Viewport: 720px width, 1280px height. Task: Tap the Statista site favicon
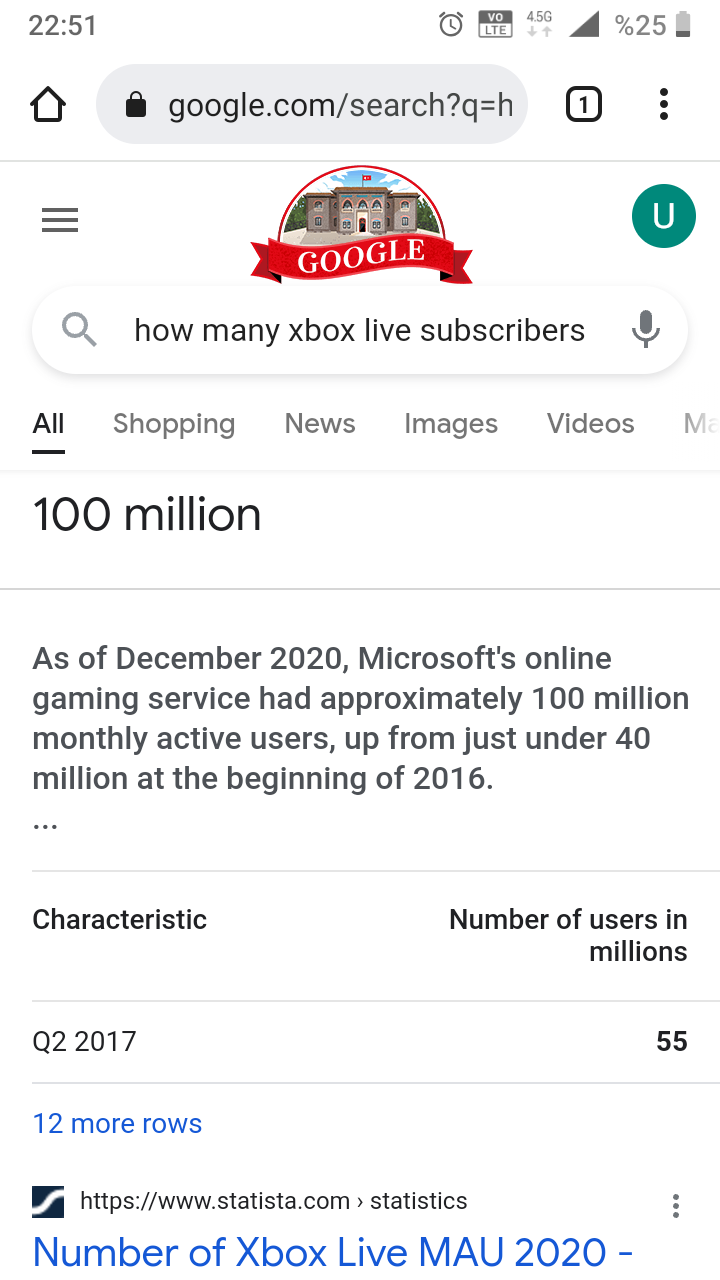coord(48,1201)
